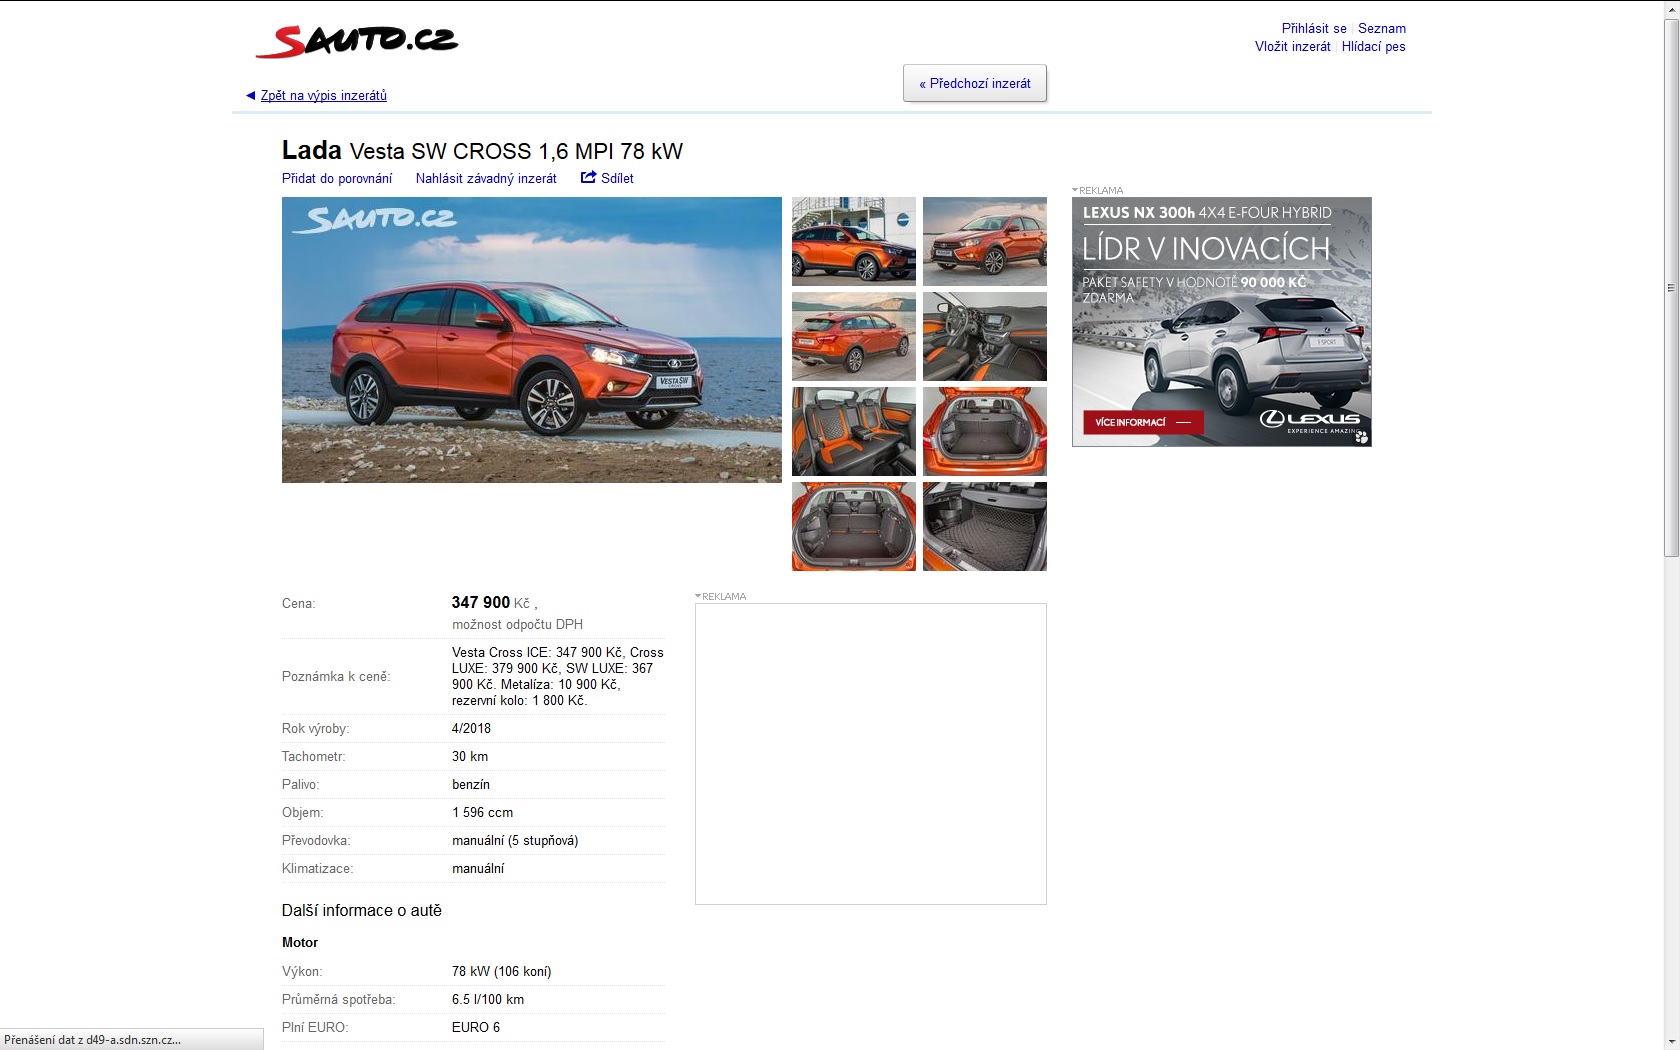Click the vertical page scrollbar
The height and width of the screenshot is (1050, 1680).
pos(1670,288)
